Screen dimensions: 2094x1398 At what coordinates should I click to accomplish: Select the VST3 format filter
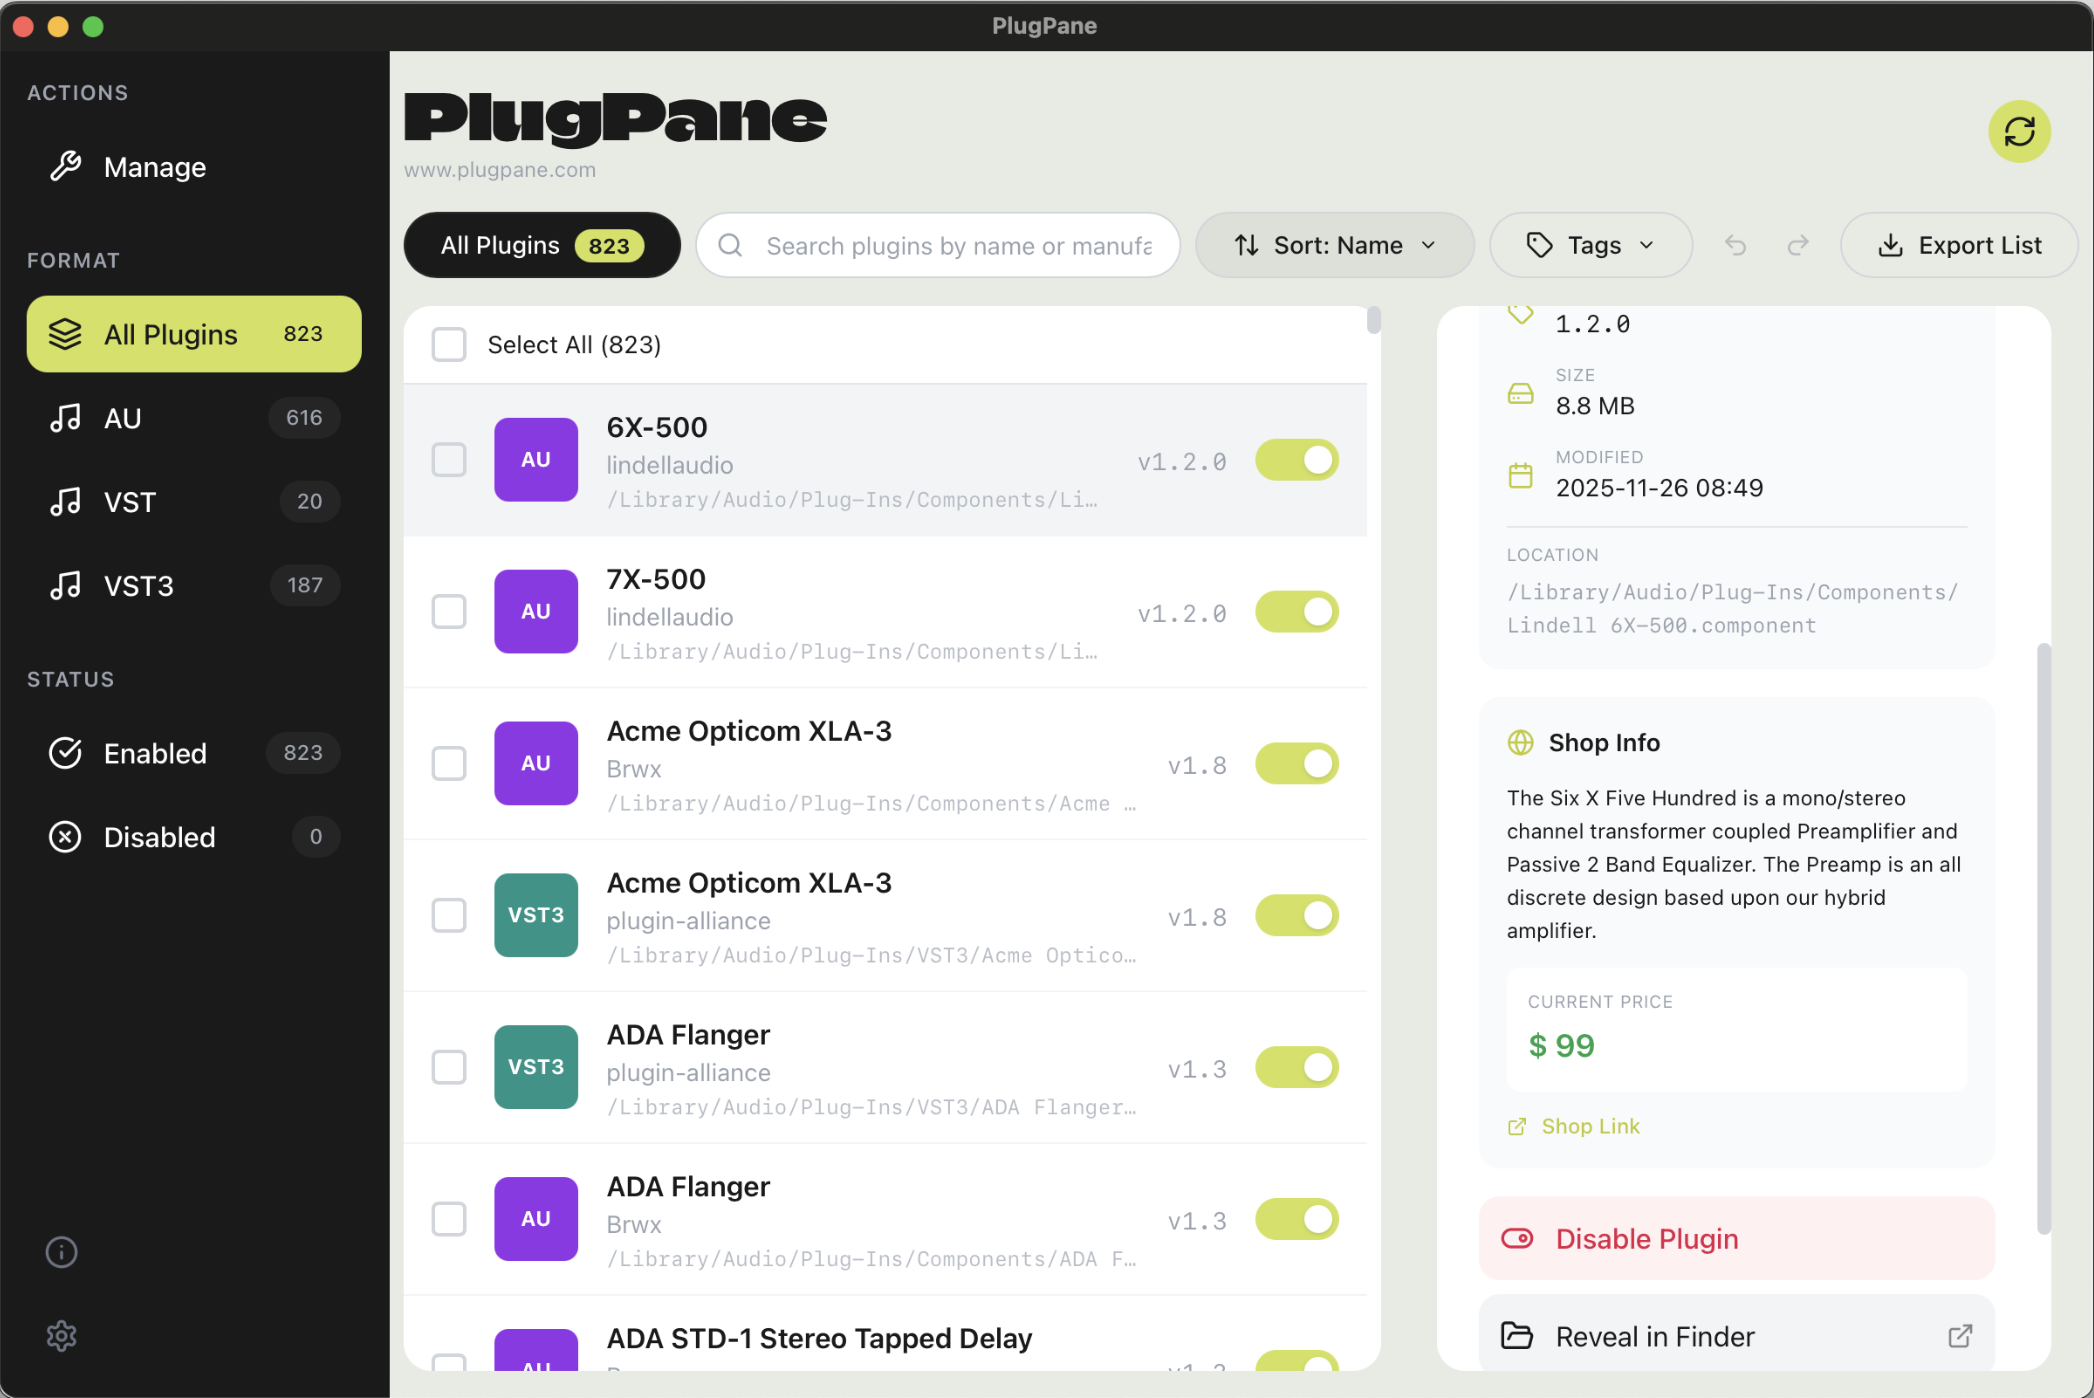coord(194,585)
